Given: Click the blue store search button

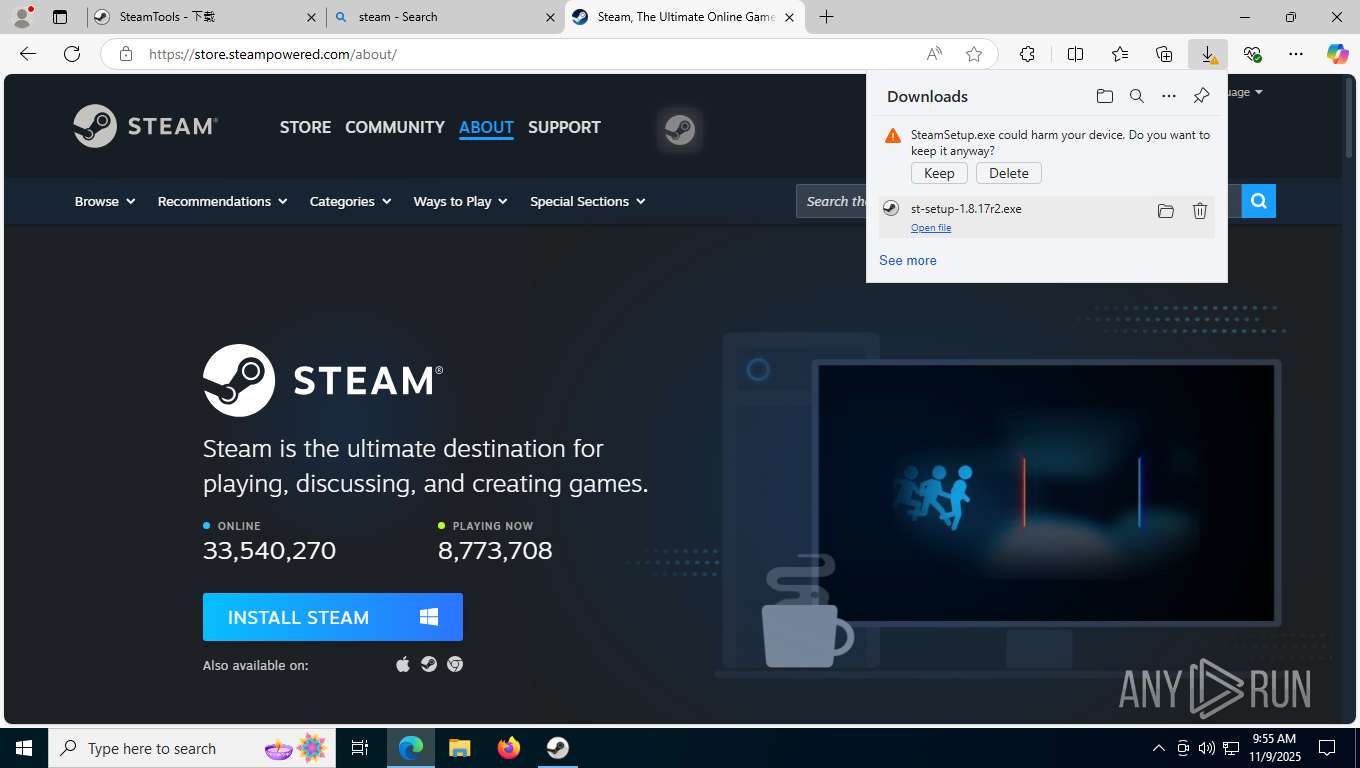Looking at the screenshot, I should tap(1259, 201).
